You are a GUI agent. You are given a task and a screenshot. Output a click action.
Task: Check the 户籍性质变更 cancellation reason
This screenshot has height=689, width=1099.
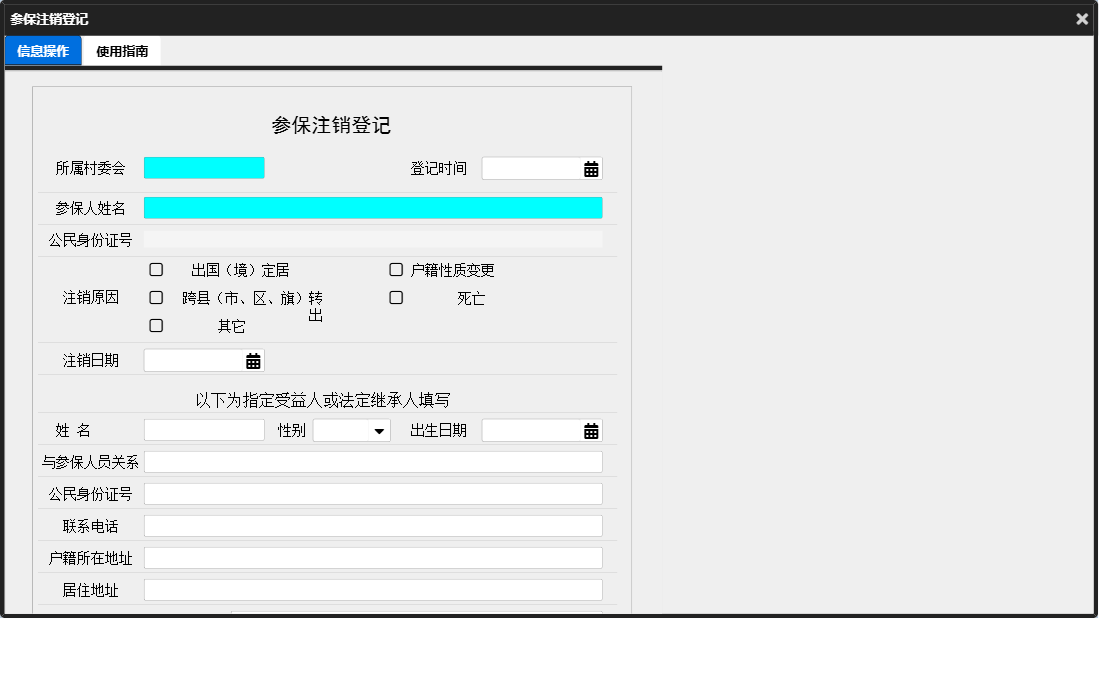click(396, 269)
